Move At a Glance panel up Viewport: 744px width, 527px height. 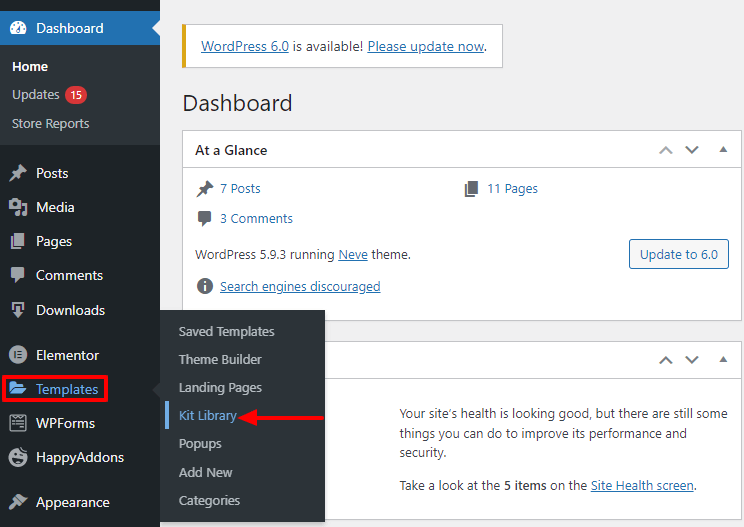click(x=666, y=150)
